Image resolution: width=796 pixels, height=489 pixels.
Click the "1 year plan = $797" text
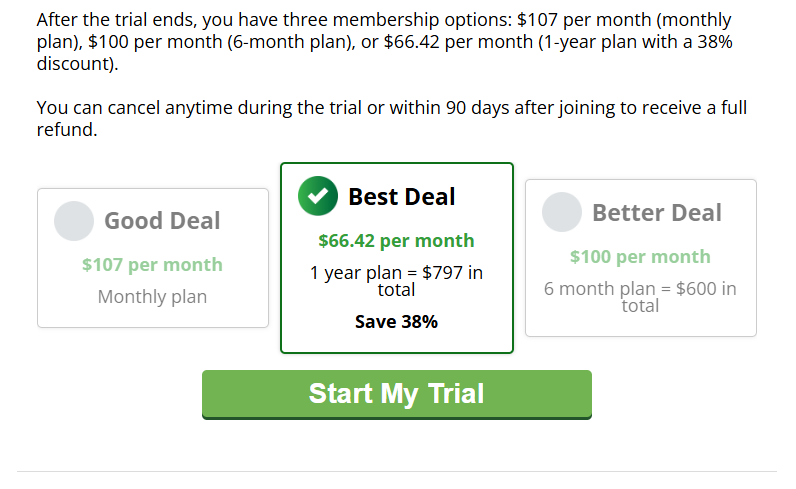(396, 273)
